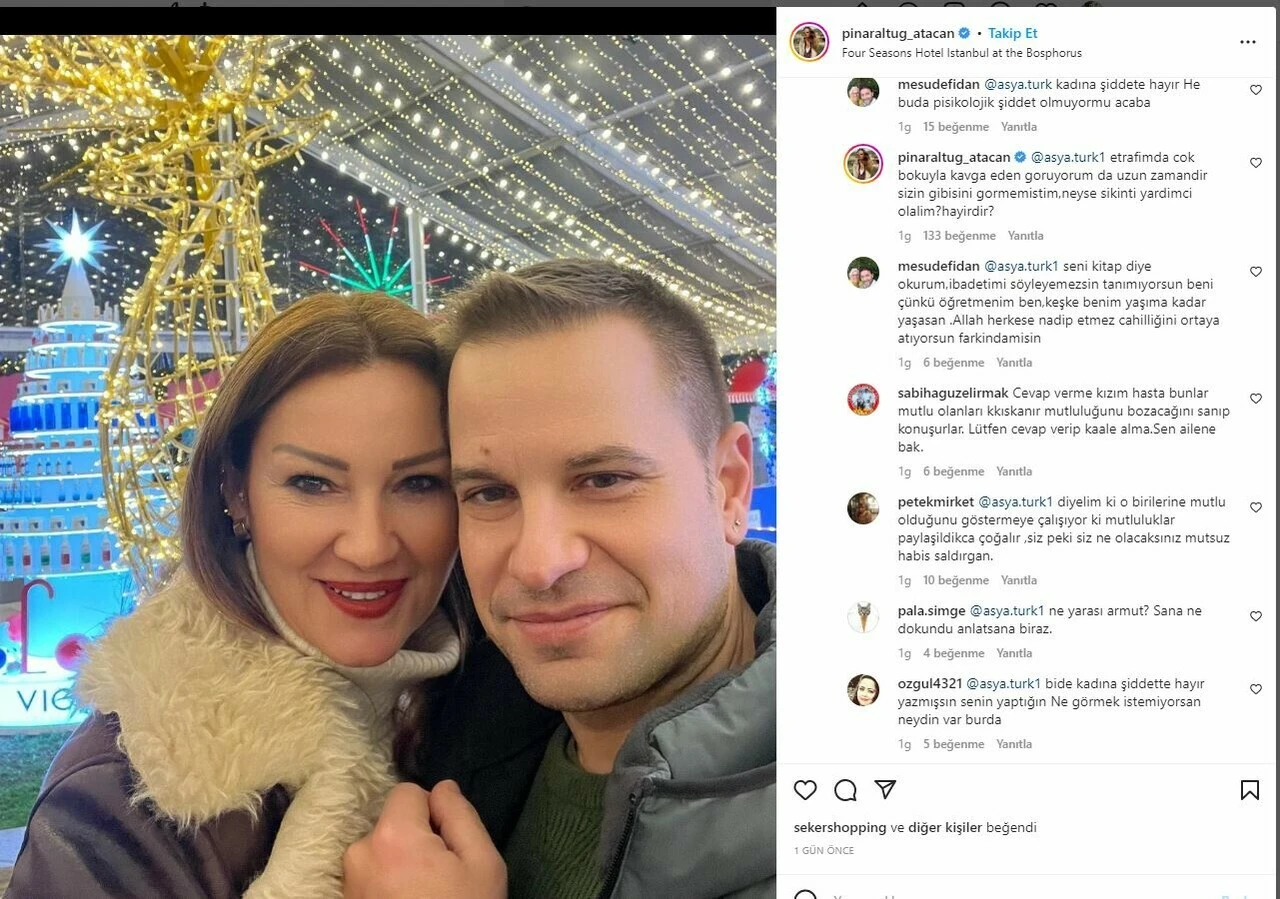Viewport: 1280px width, 899px height.
Task: Like pala.simge's comment with heart
Action: click(1255, 616)
